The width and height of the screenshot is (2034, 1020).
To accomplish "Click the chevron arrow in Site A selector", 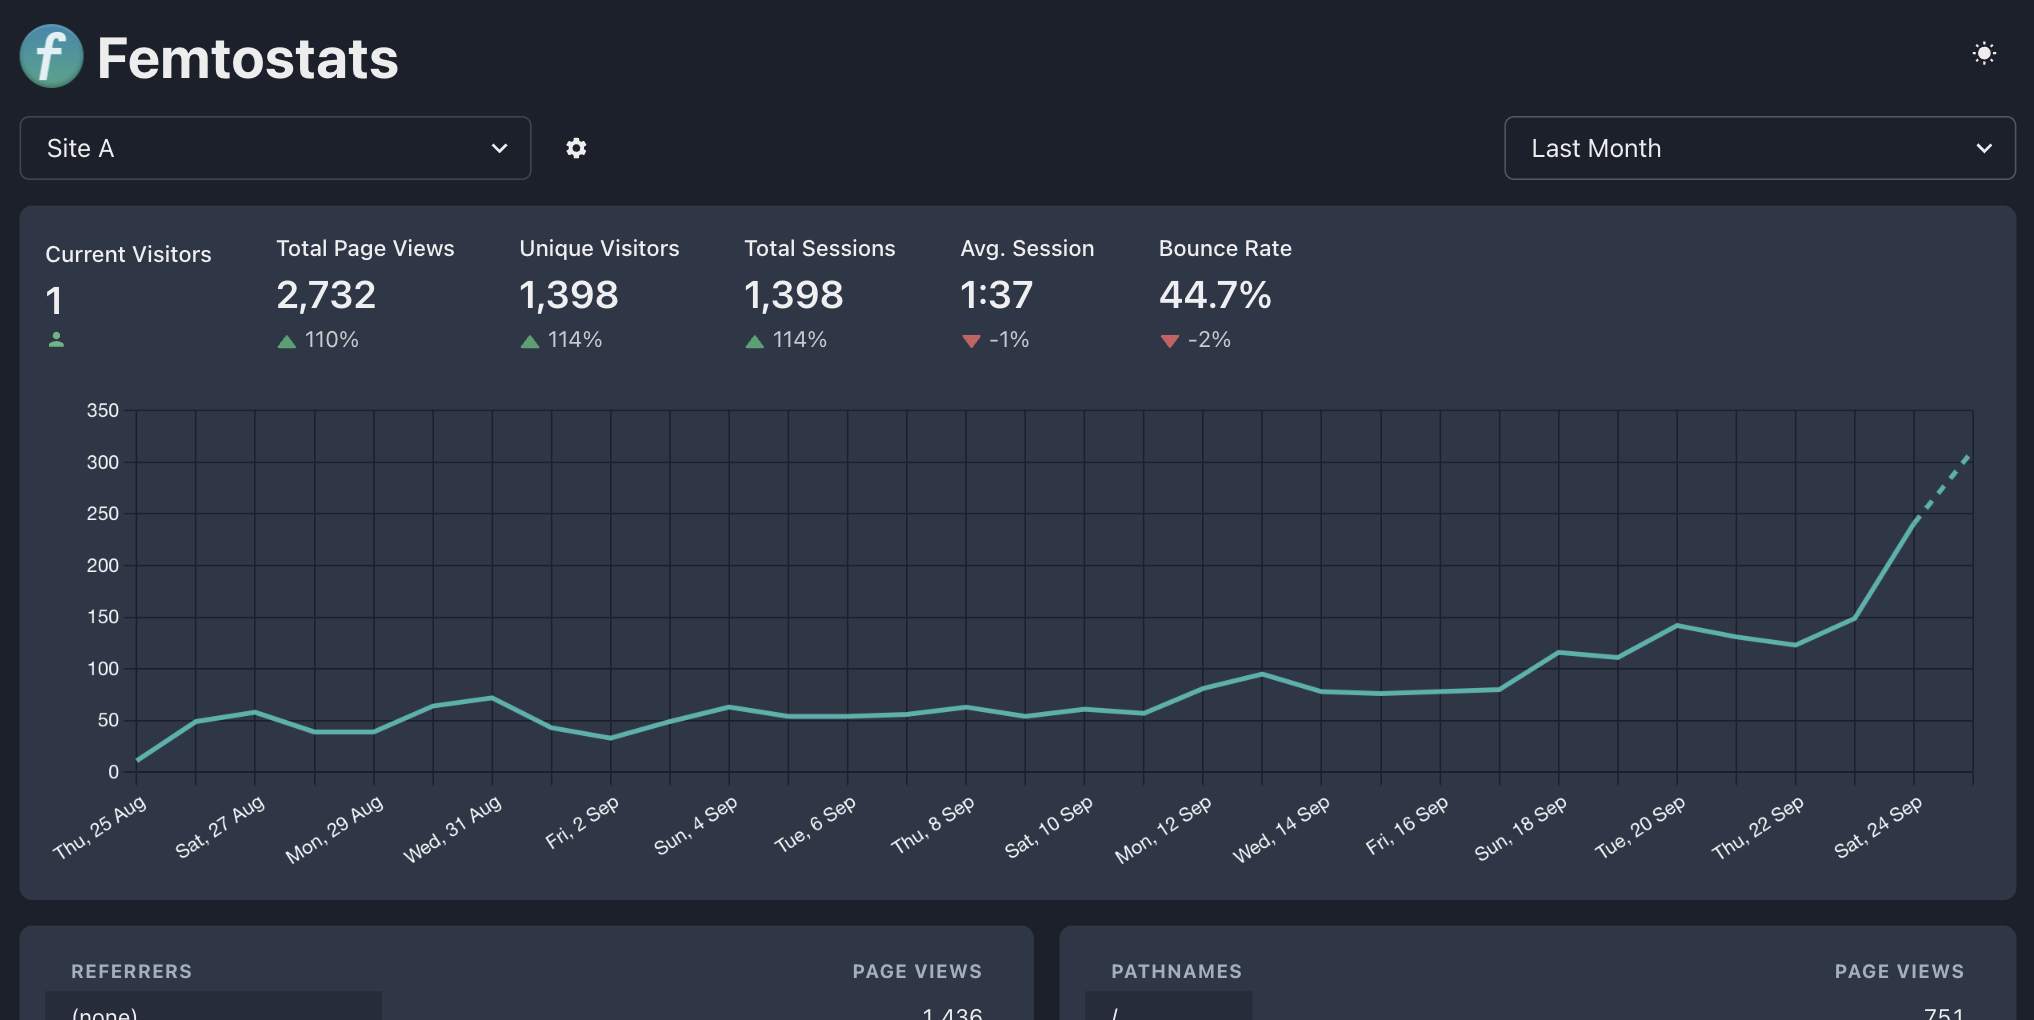I will click(x=499, y=148).
